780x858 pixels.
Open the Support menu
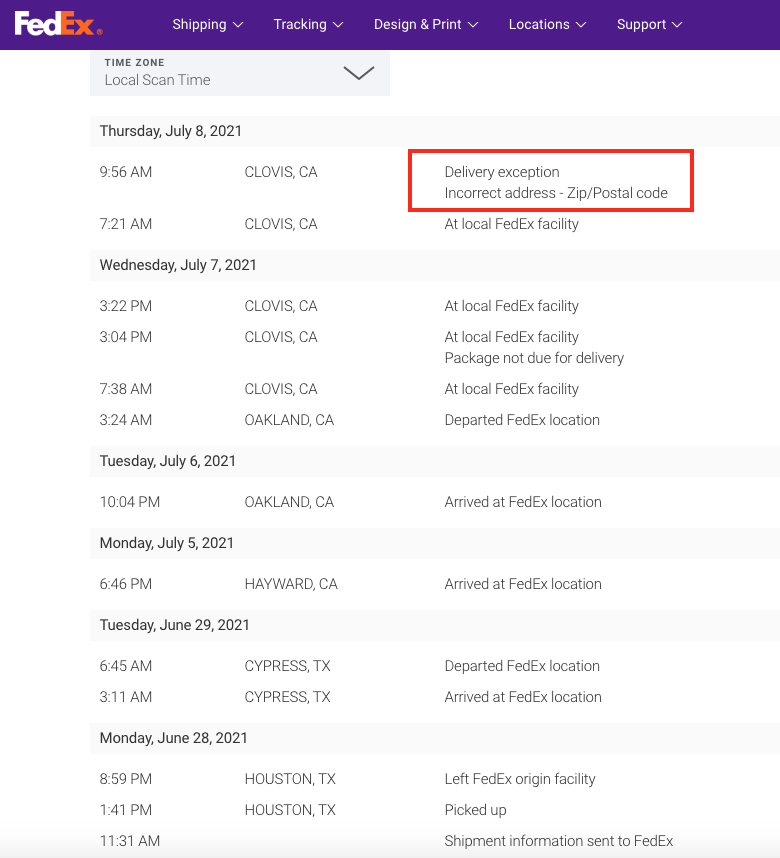pyautogui.click(x=649, y=25)
